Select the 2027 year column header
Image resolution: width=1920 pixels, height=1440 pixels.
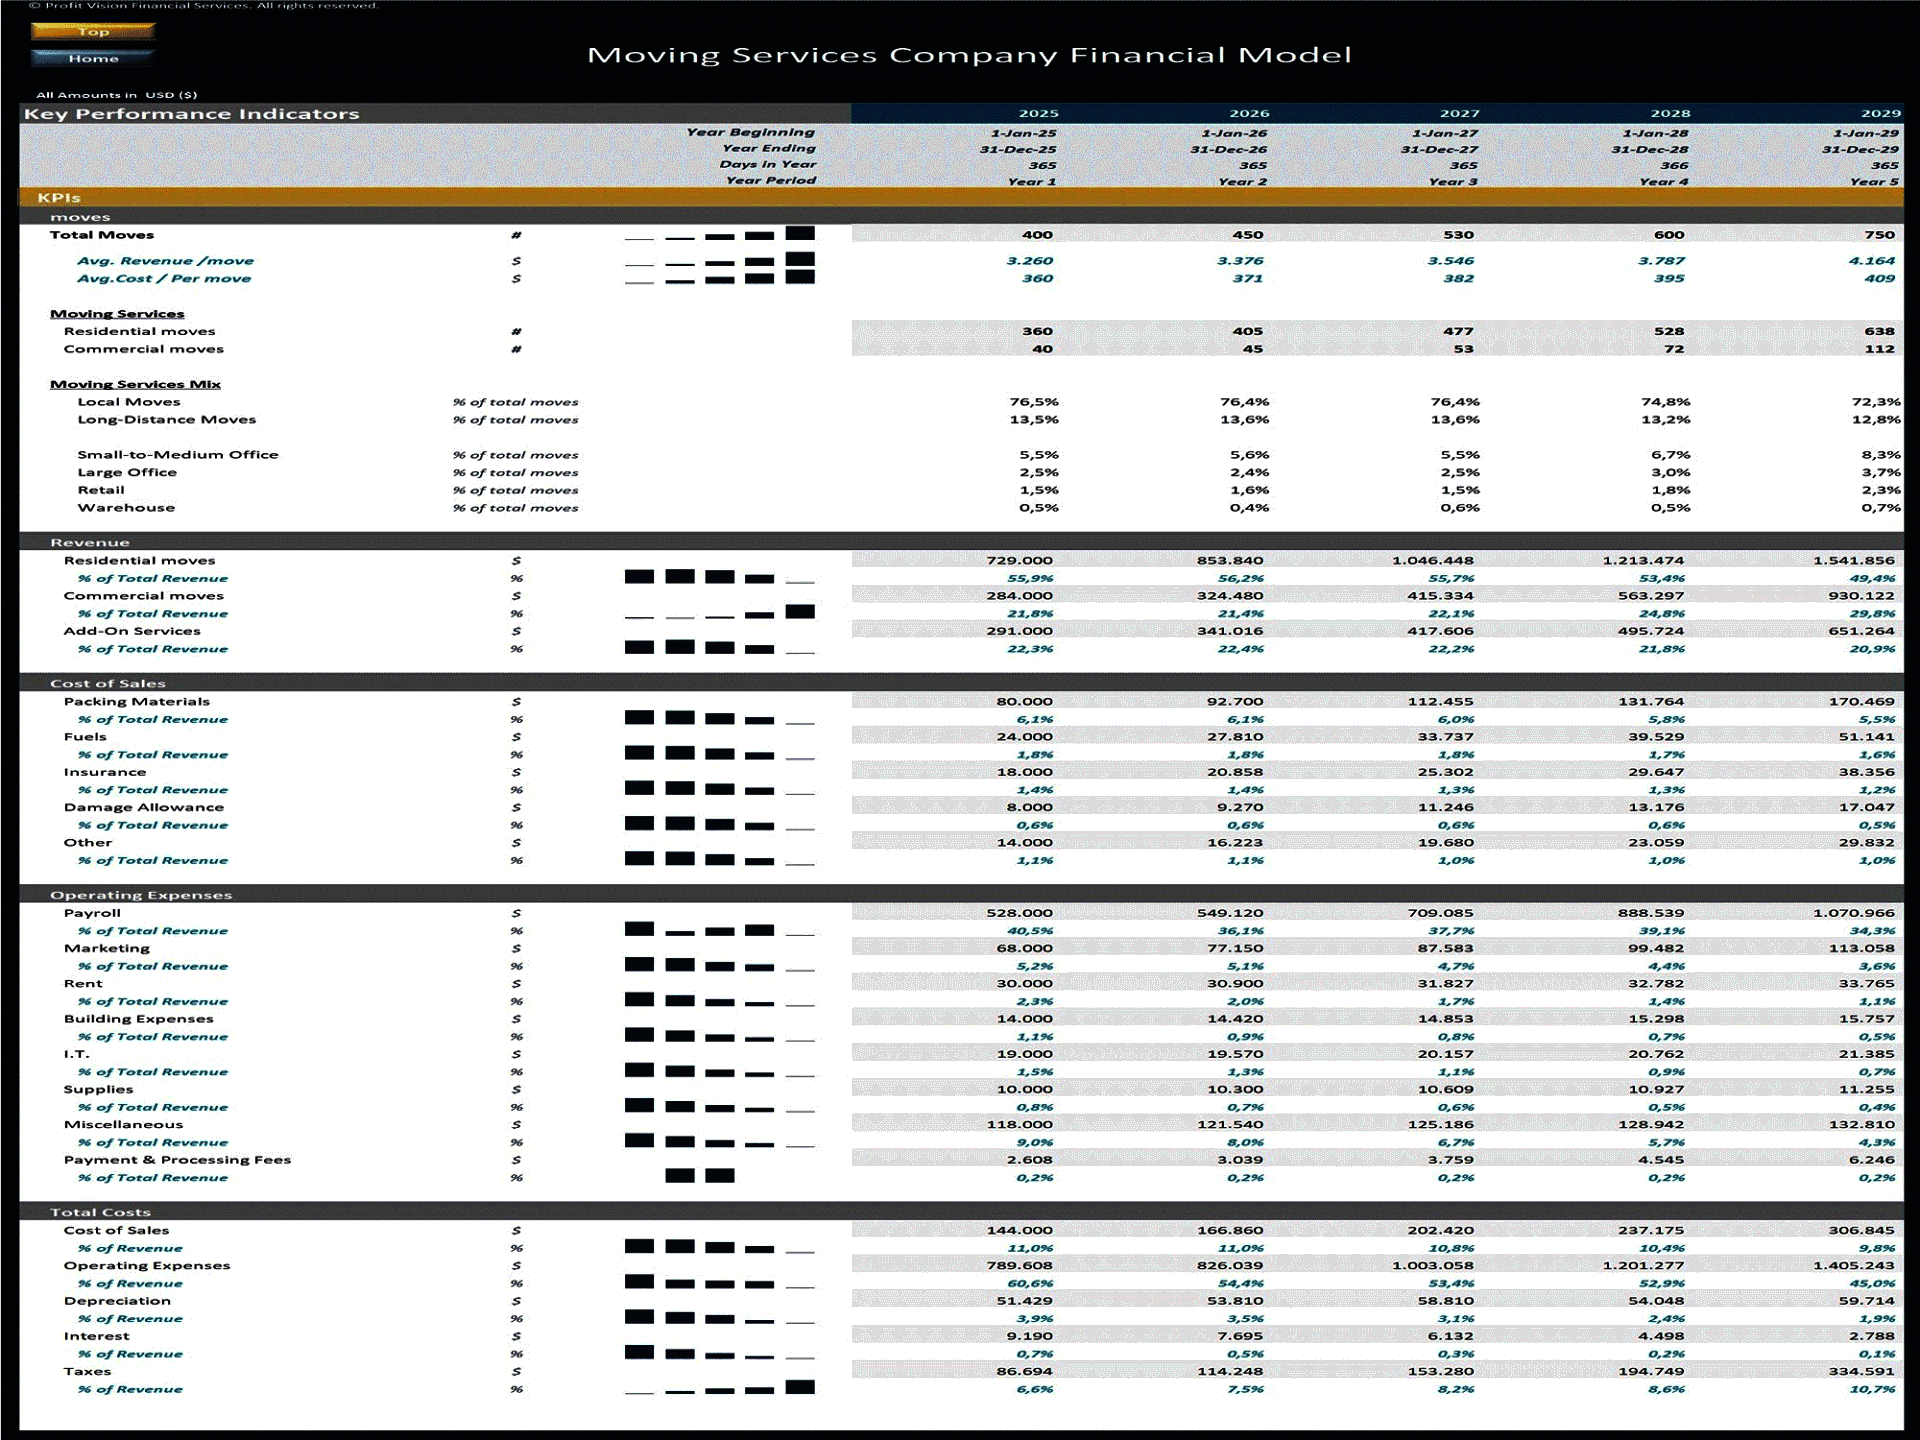[x=1459, y=114]
